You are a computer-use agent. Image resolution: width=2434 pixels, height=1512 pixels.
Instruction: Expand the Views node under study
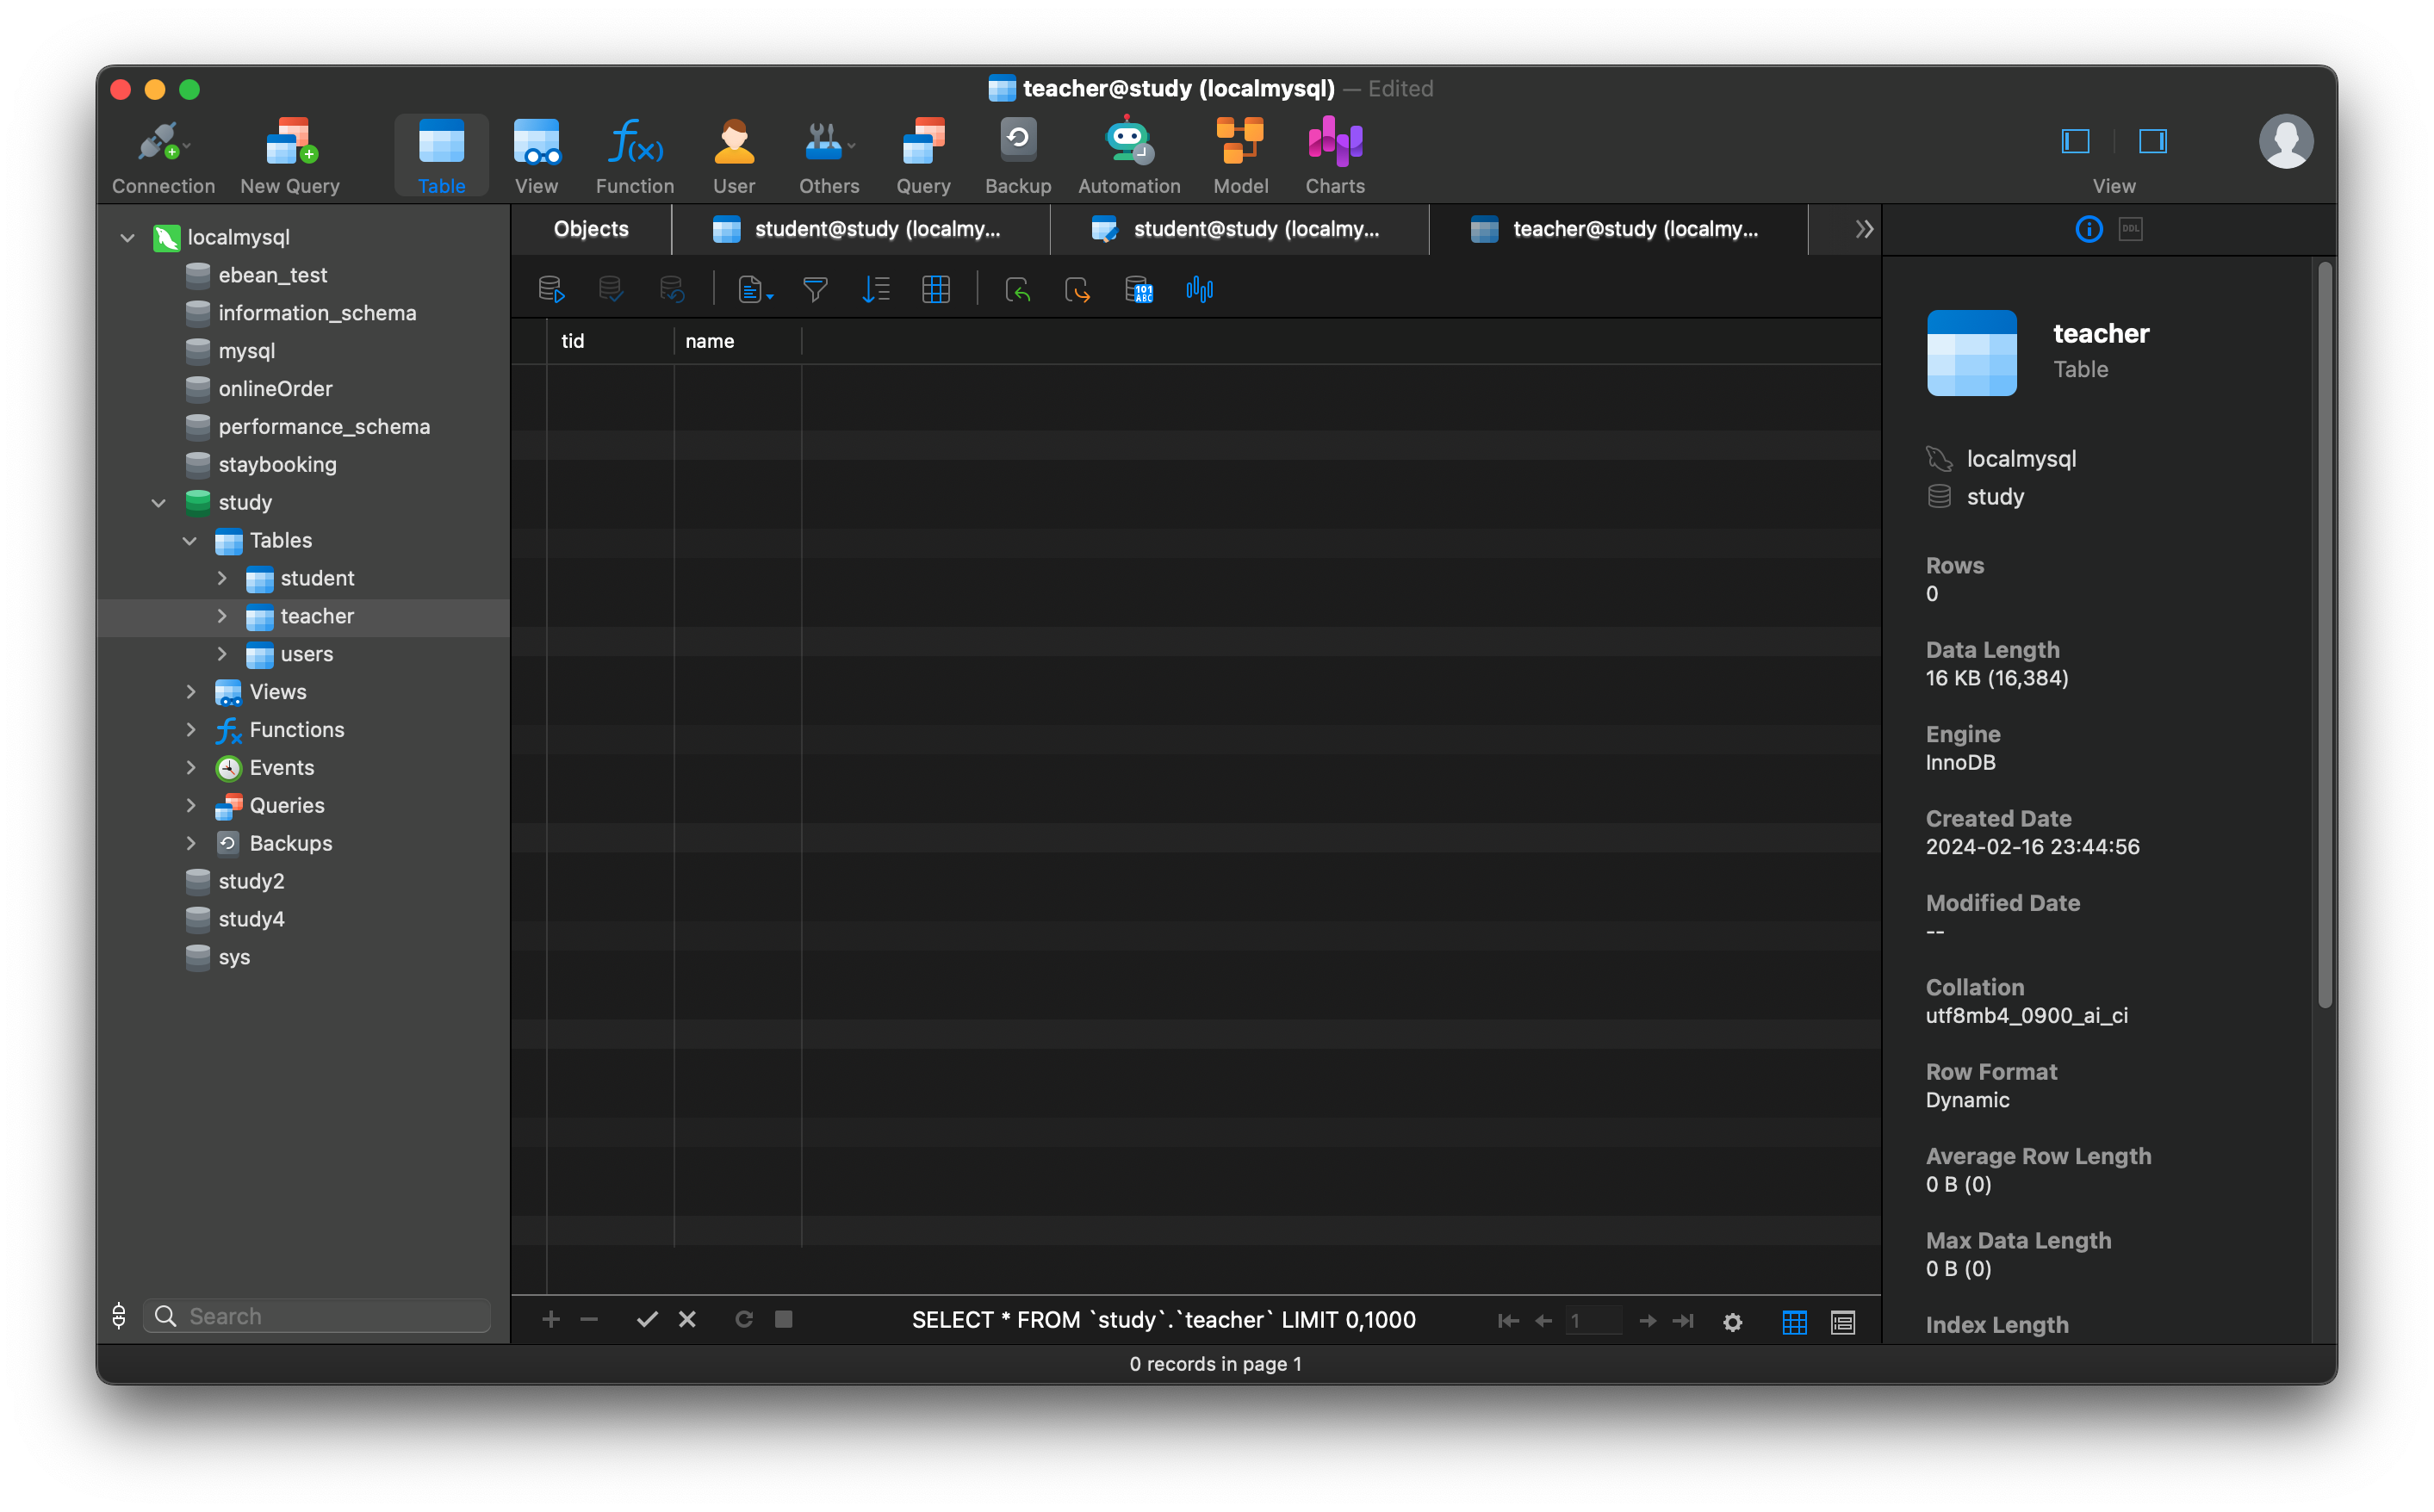[191, 691]
